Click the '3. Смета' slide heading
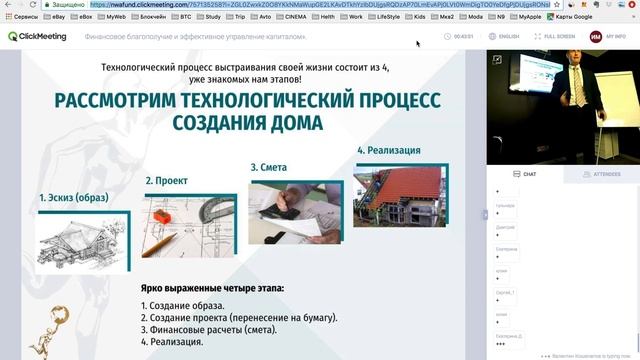This screenshot has width=640, height=360. tap(269, 167)
